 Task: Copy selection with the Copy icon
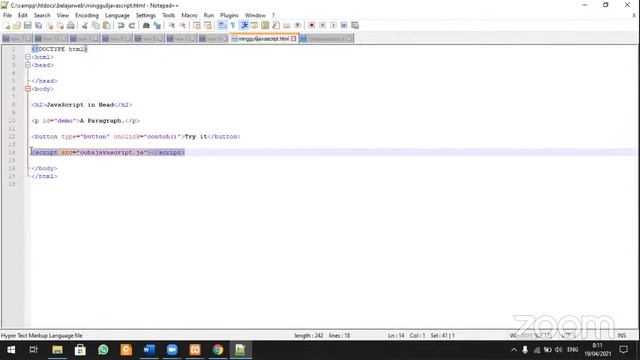click(96, 25)
